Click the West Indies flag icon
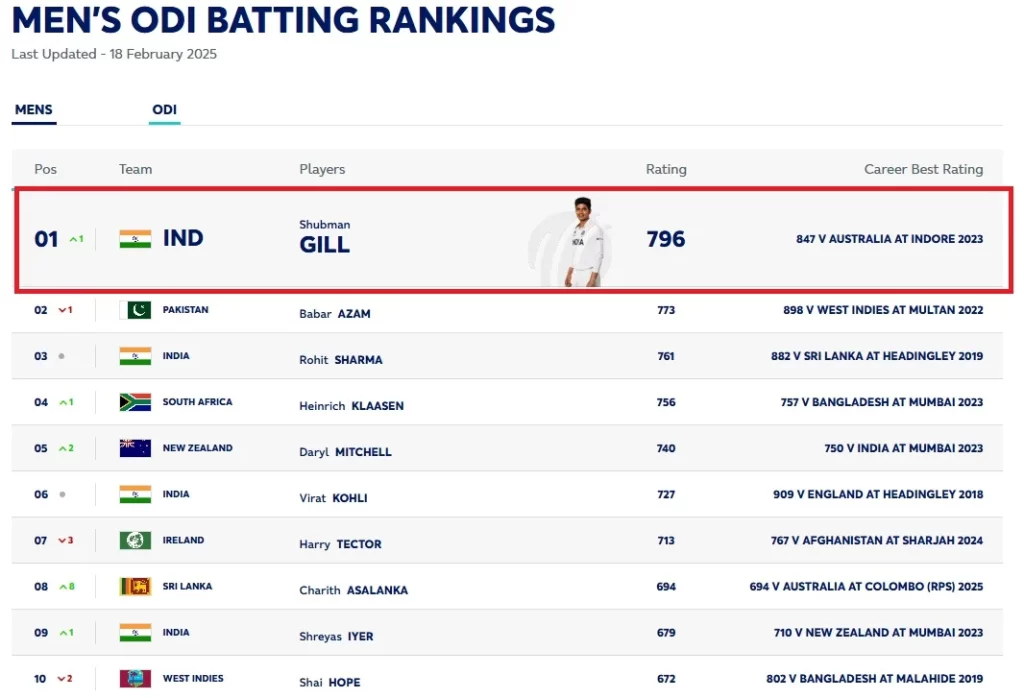The image size is (1024, 698). (x=135, y=678)
